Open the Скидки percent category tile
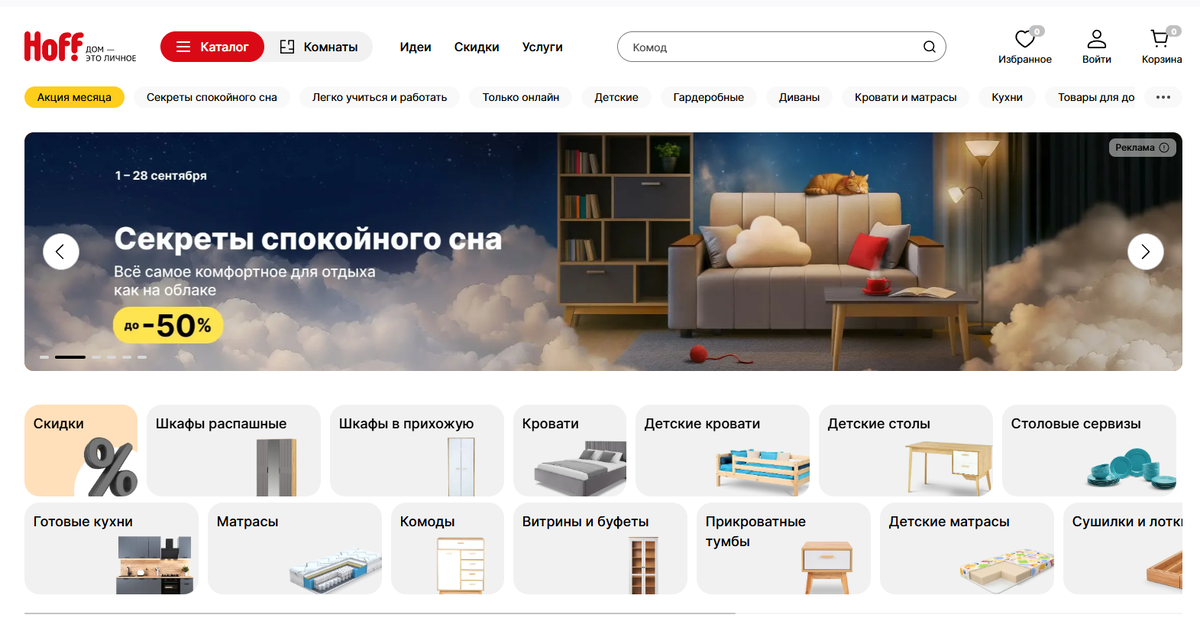This screenshot has height=641, width=1200. point(81,451)
